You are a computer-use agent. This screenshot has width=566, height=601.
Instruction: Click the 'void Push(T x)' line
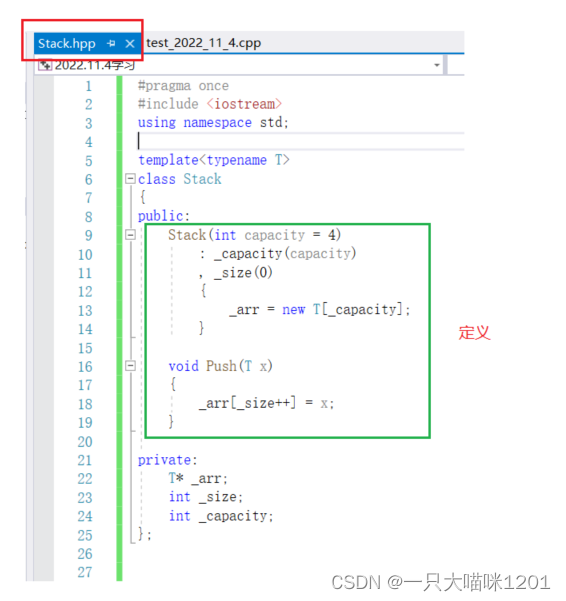coord(220,366)
